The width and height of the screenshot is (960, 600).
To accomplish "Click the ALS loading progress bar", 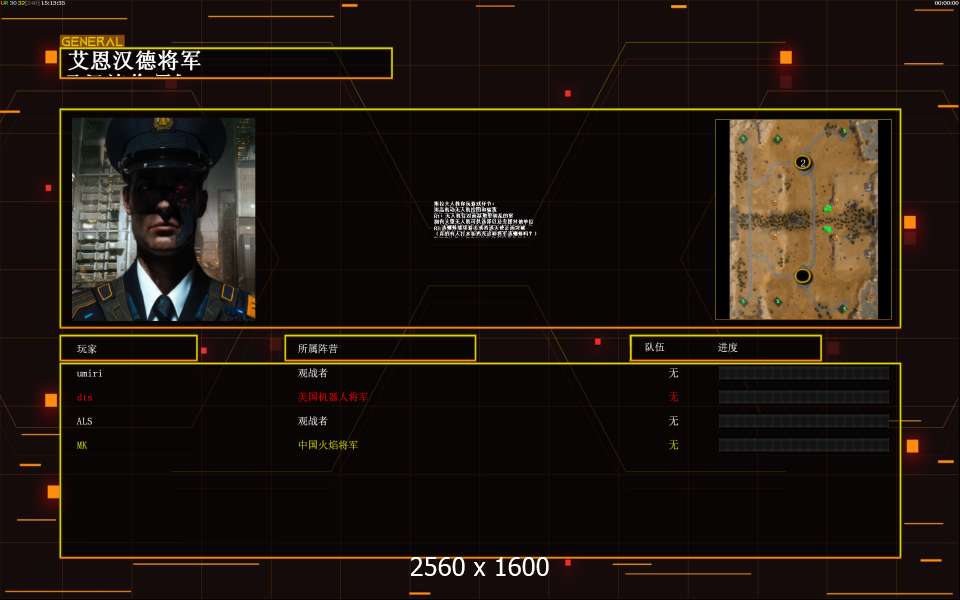I will 804,421.
